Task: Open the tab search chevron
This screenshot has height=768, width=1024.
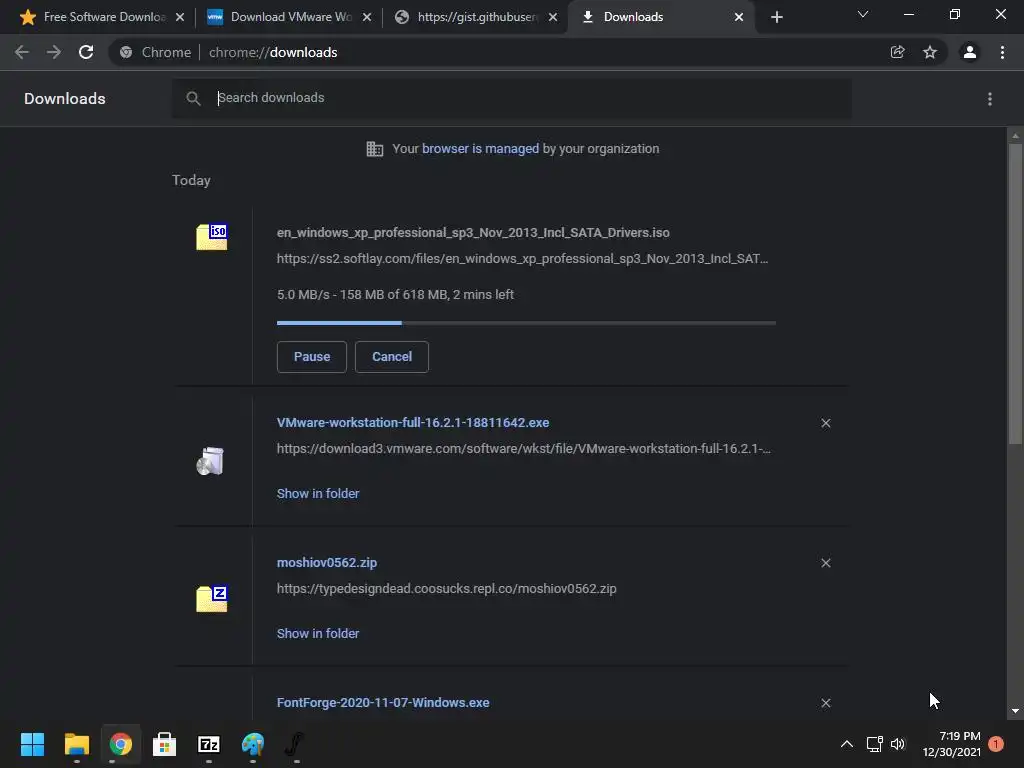Action: click(x=863, y=14)
